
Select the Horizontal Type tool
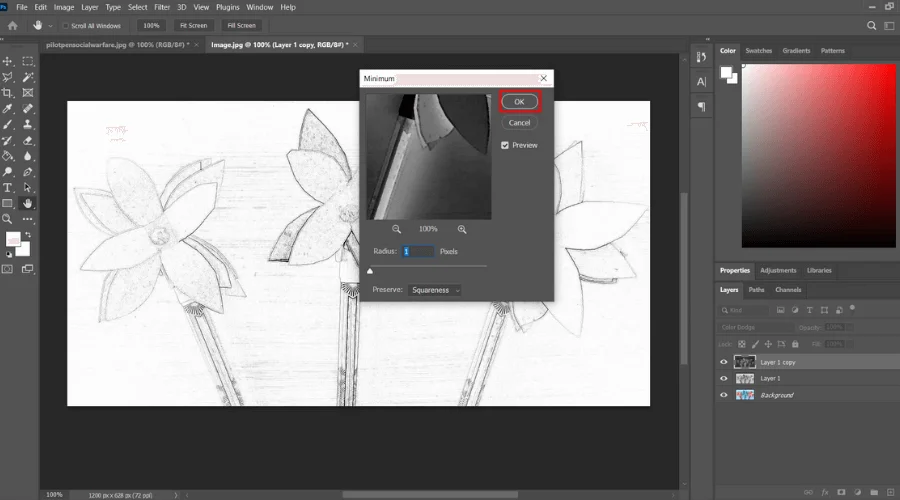(7, 188)
